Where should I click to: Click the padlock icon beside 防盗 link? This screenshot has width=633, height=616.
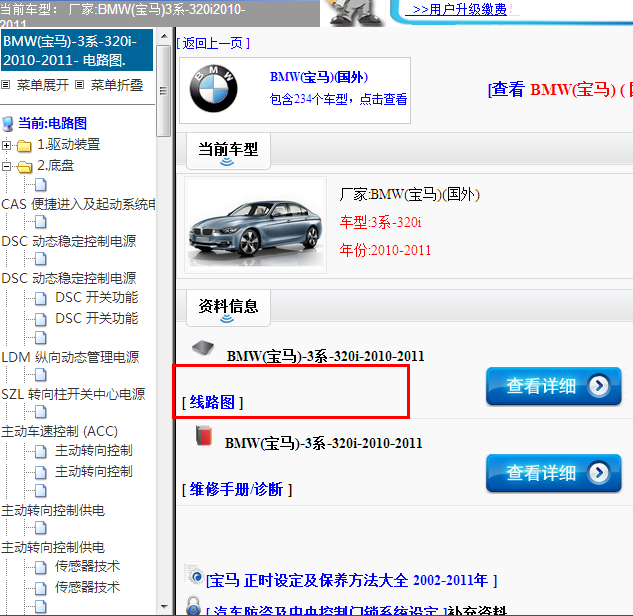pyautogui.click(x=193, y=606)
